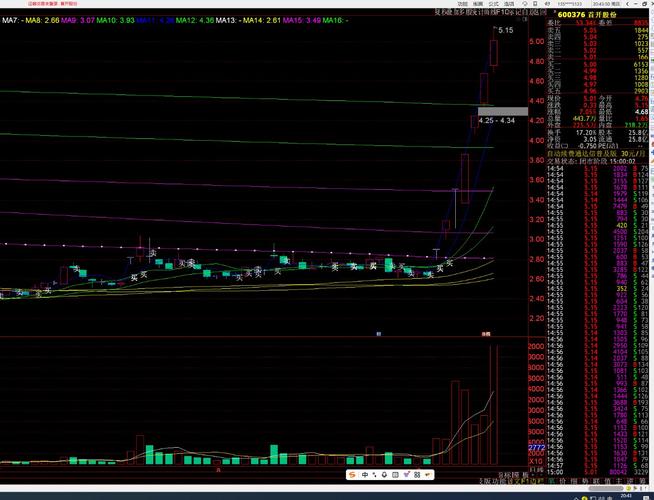Click the IME skin shirt icon
The height and width of the screenshot is (500, 654).
click(429, 474)
